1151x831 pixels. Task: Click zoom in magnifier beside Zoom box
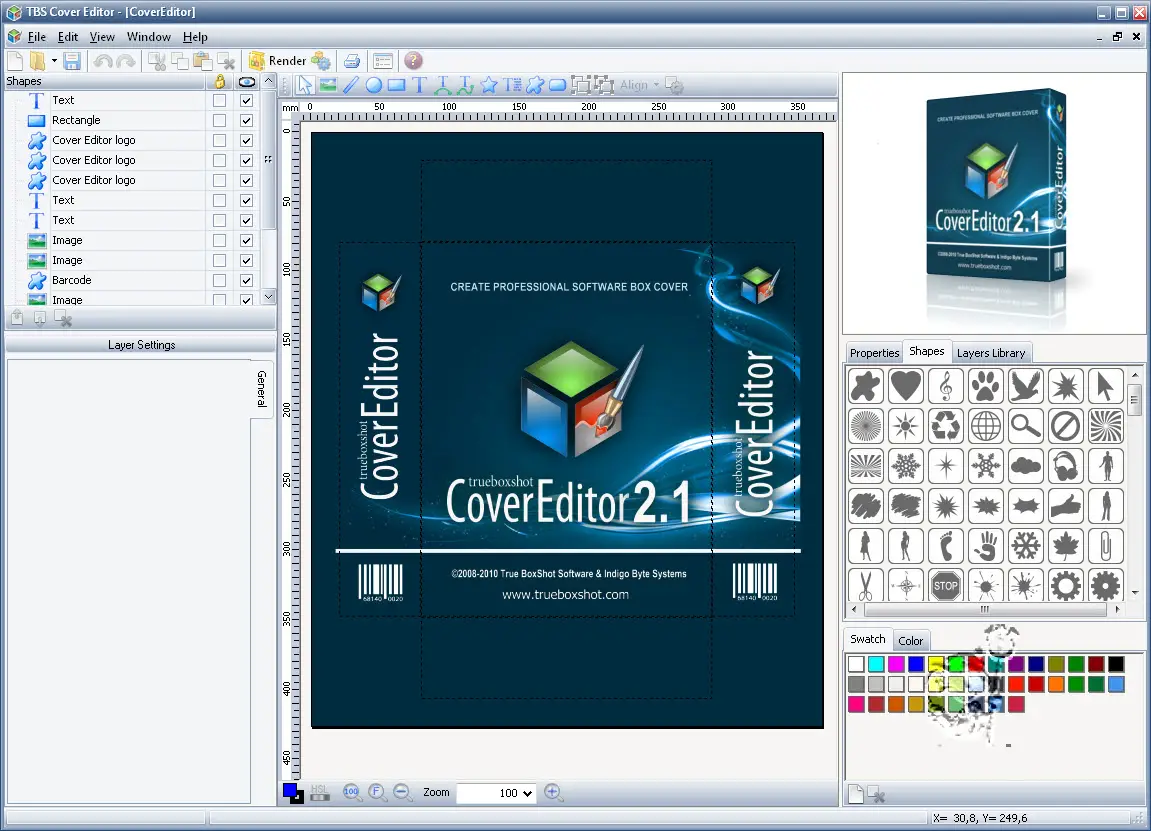tap(553, 792)
